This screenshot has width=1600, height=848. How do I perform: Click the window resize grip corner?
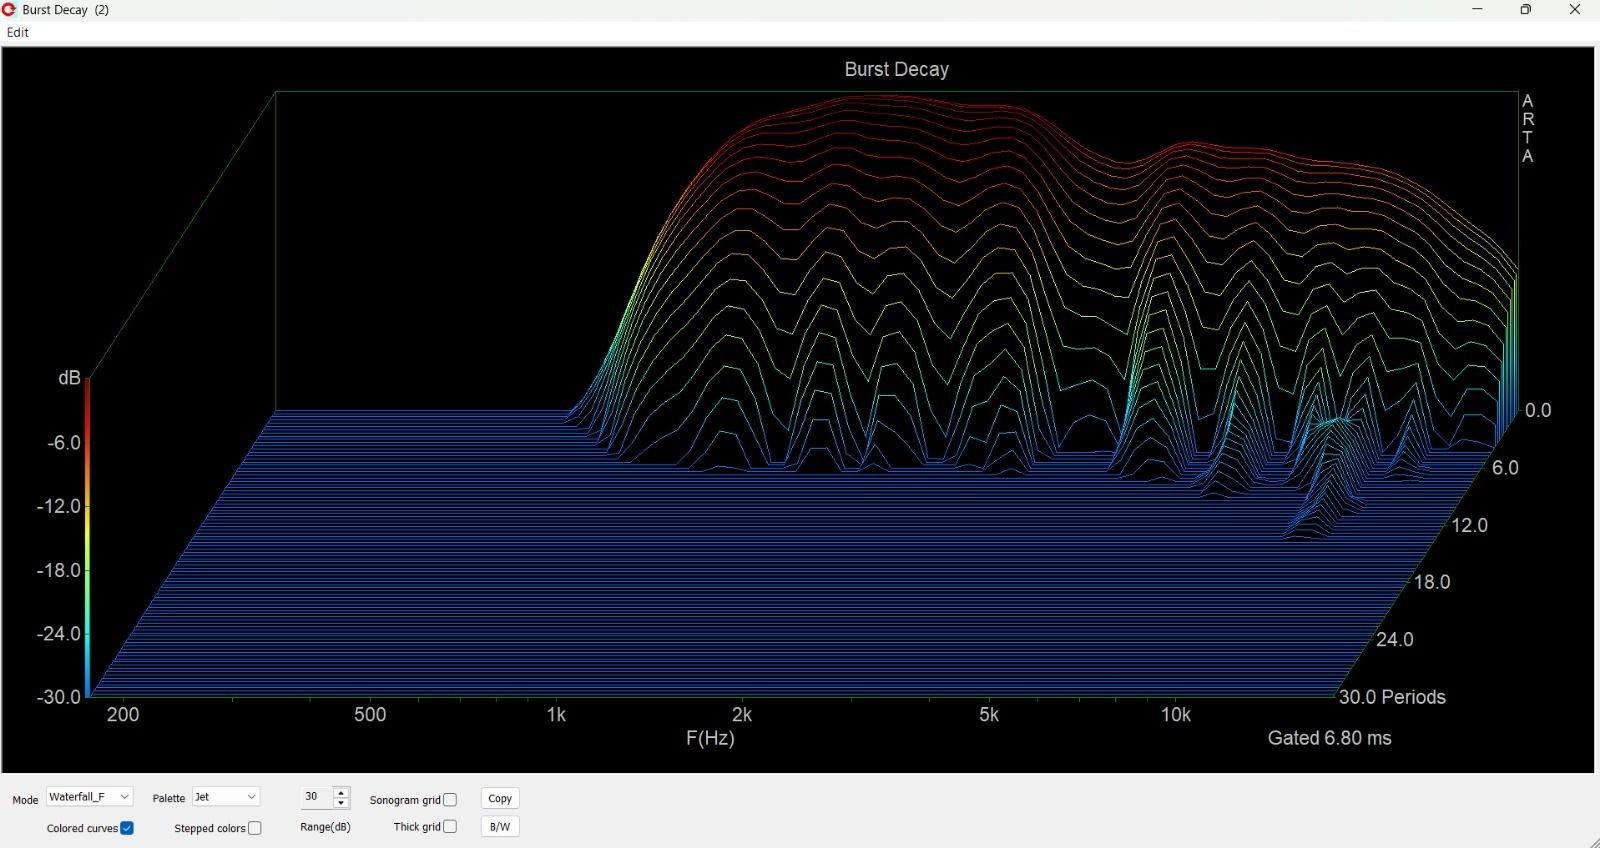click(1593, 842)
